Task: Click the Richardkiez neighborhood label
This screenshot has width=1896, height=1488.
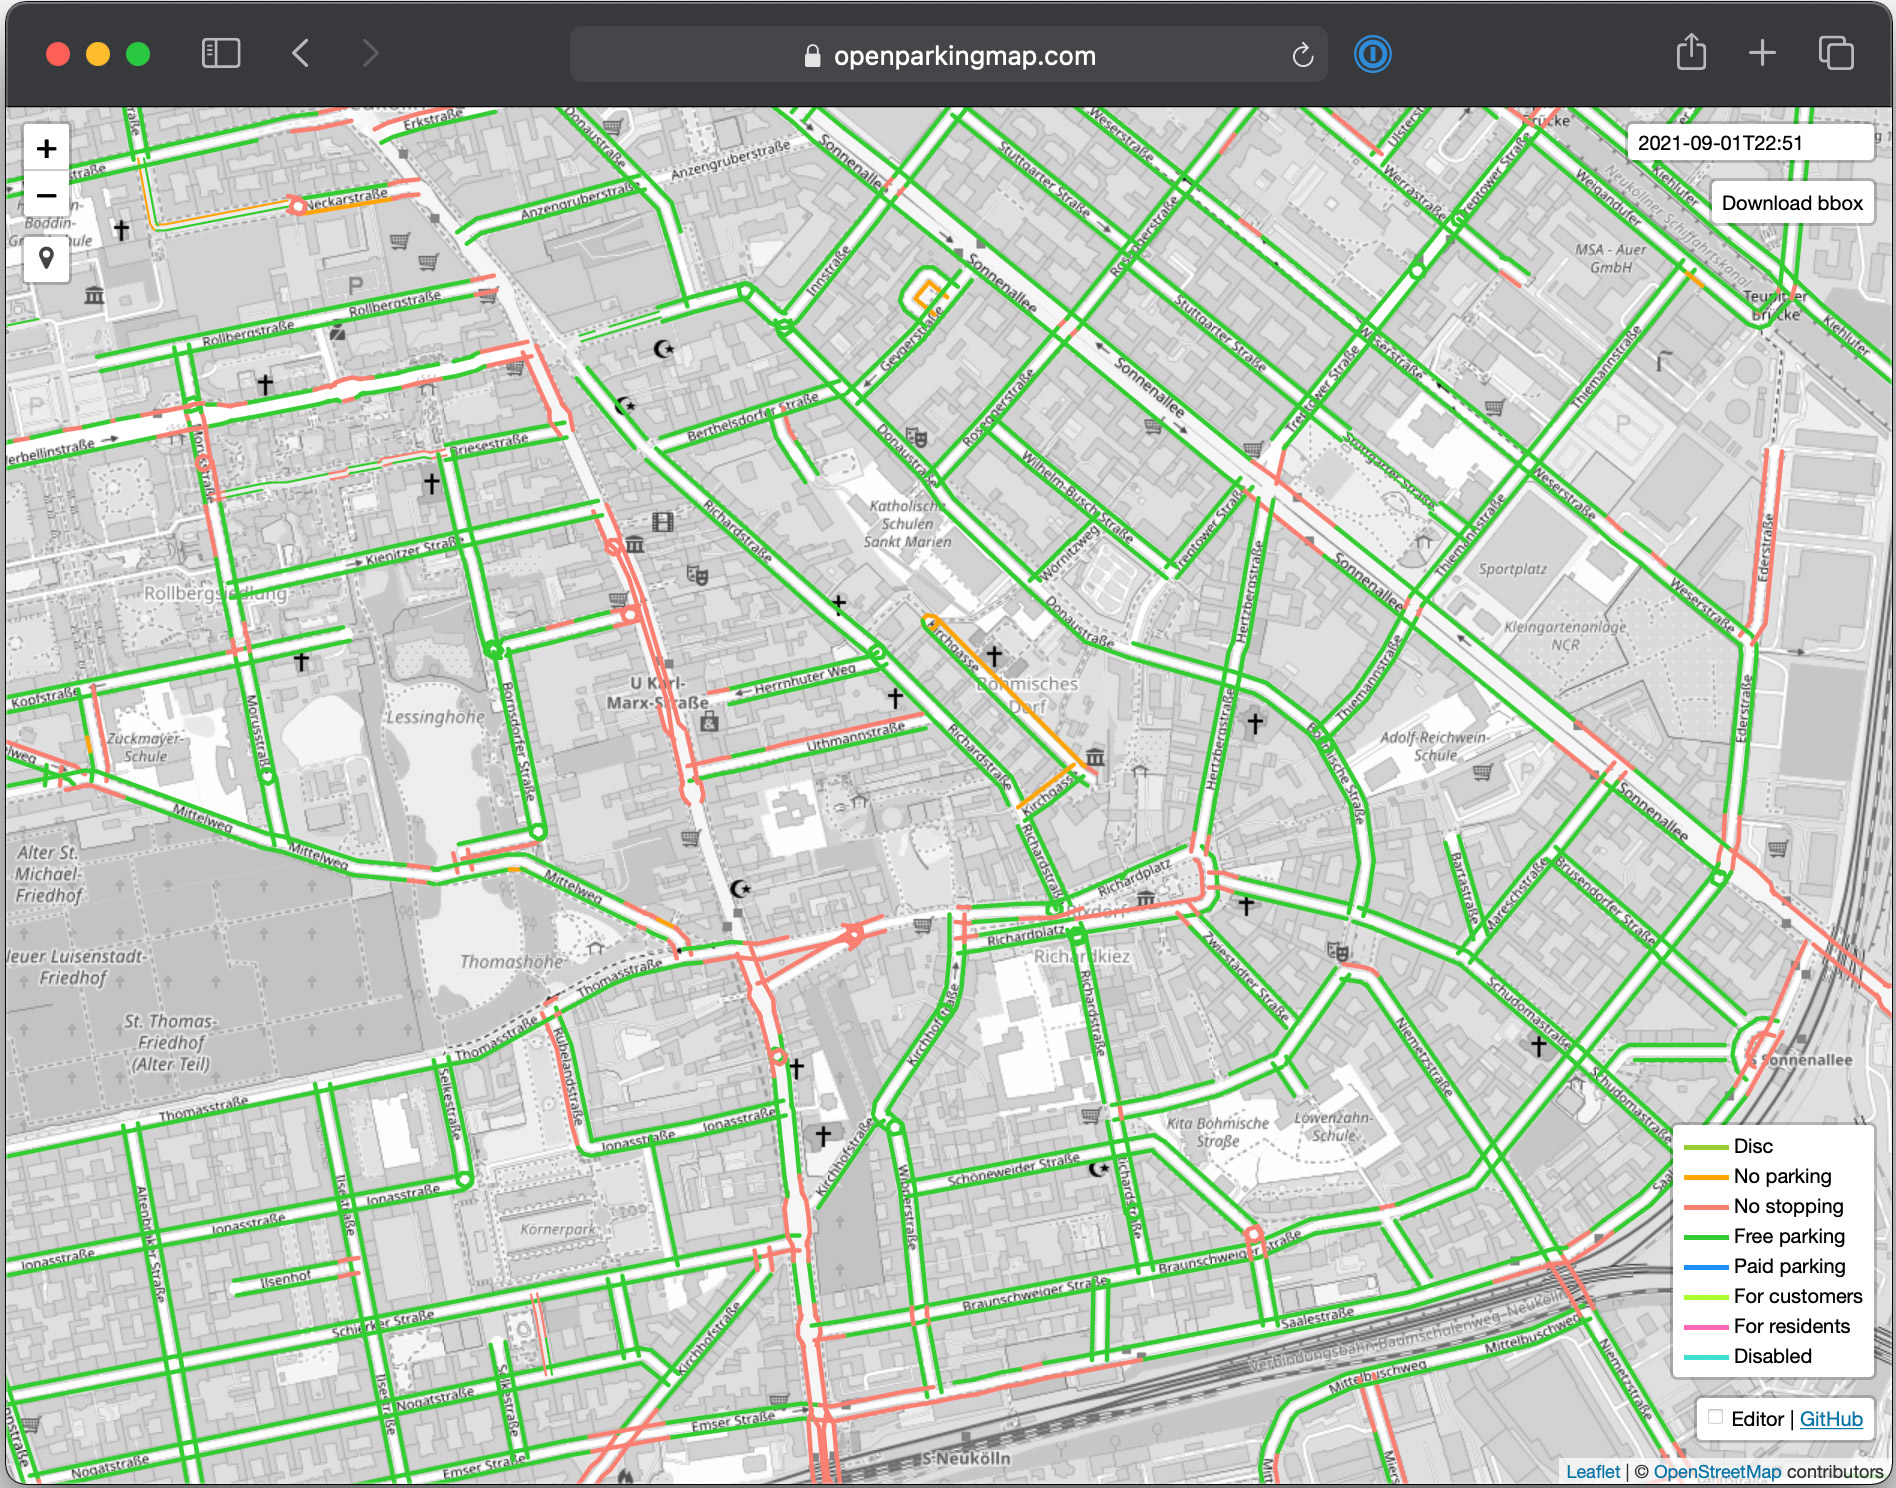Action: 1082,957
